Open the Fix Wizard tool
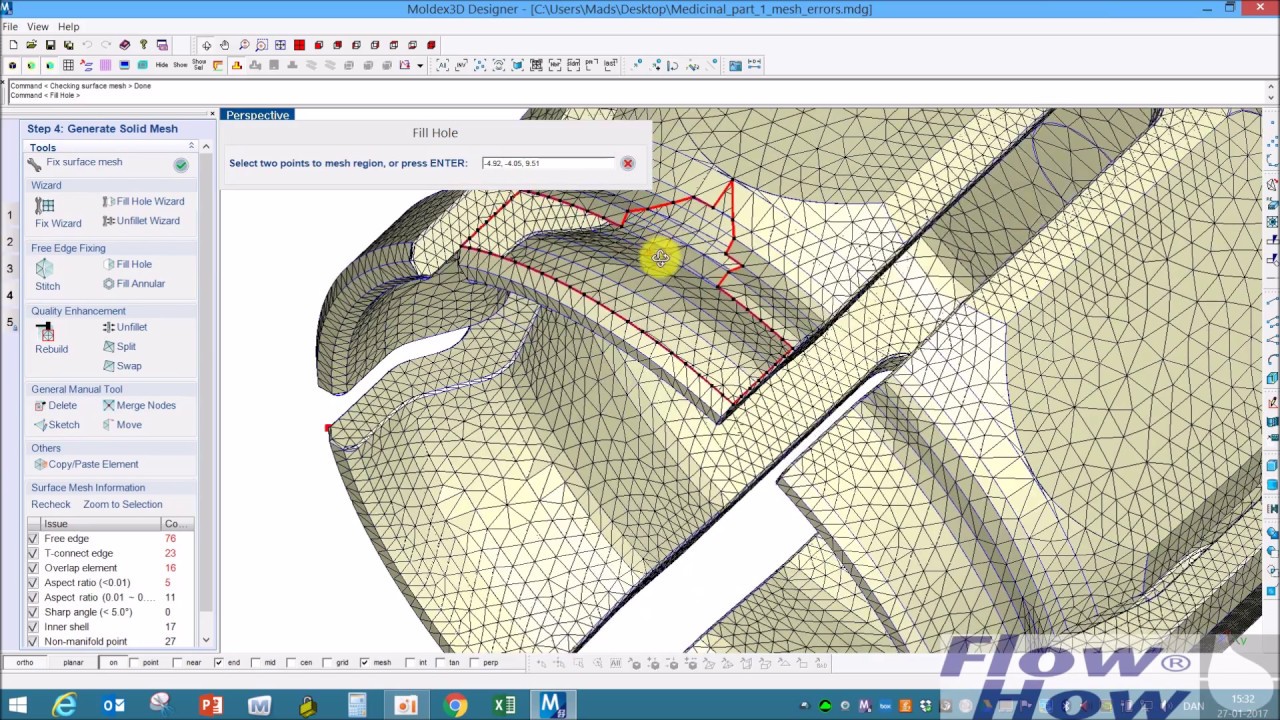Viewport: 1280px width, 720px height. tap(57, 212)
